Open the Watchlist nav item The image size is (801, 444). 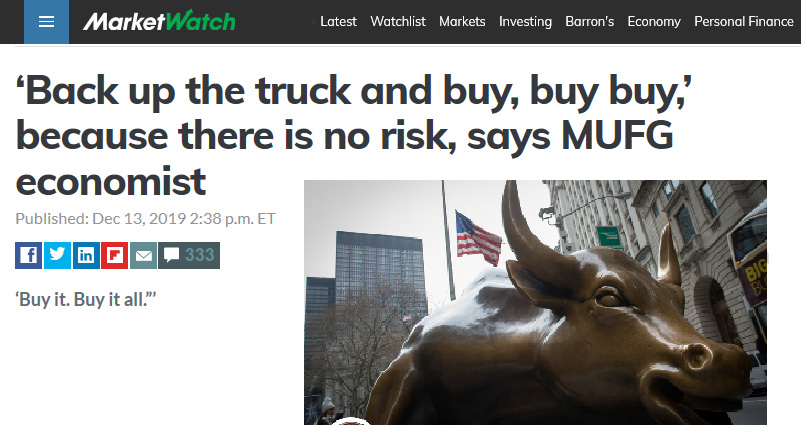(398, 21)
